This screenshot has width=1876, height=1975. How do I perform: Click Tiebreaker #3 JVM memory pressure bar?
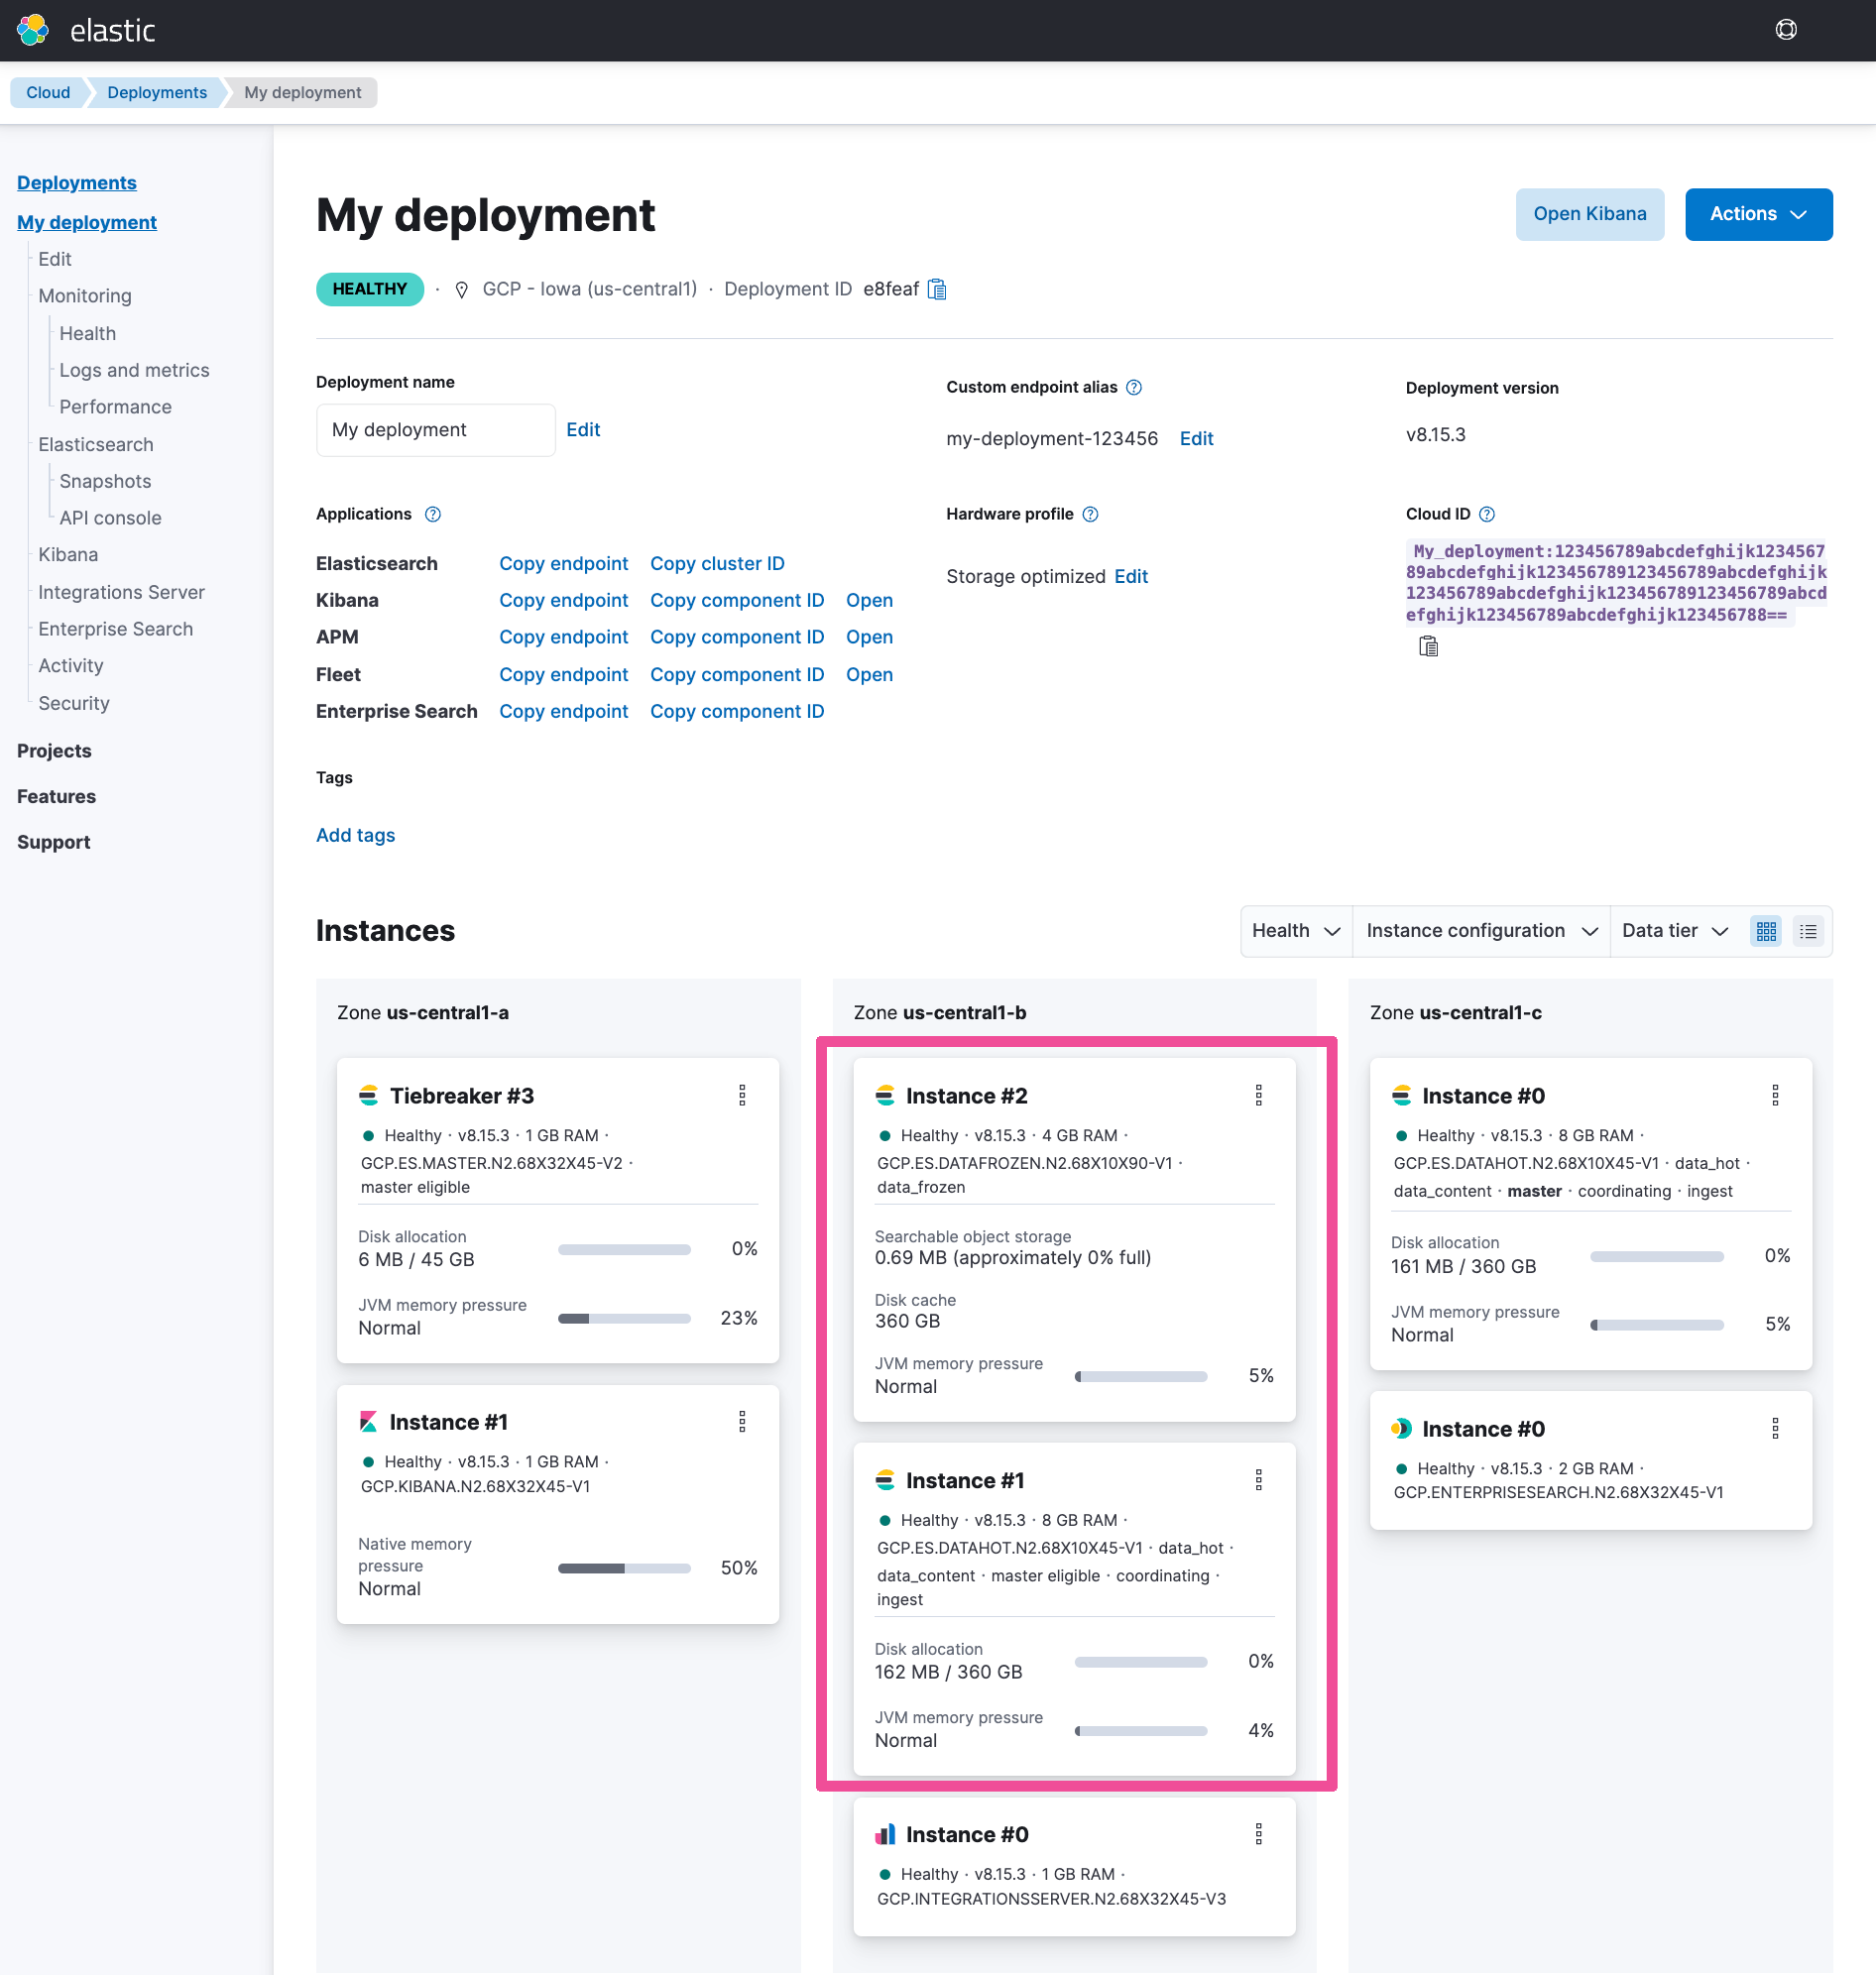[624, 1318]
